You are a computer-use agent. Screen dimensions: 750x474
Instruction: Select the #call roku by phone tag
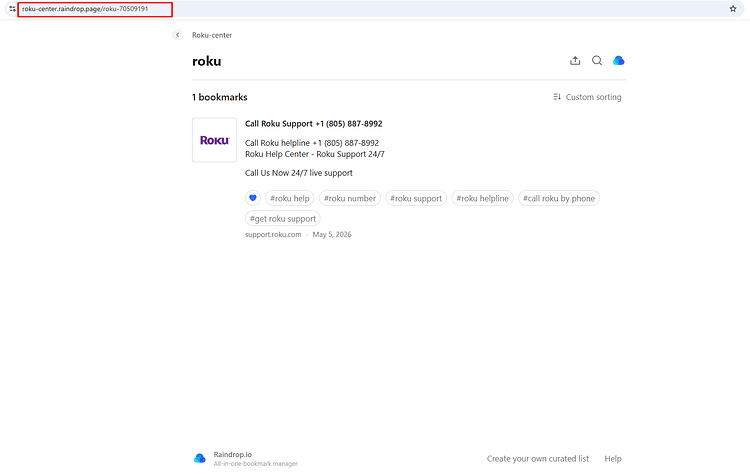[x=559, y=198]
